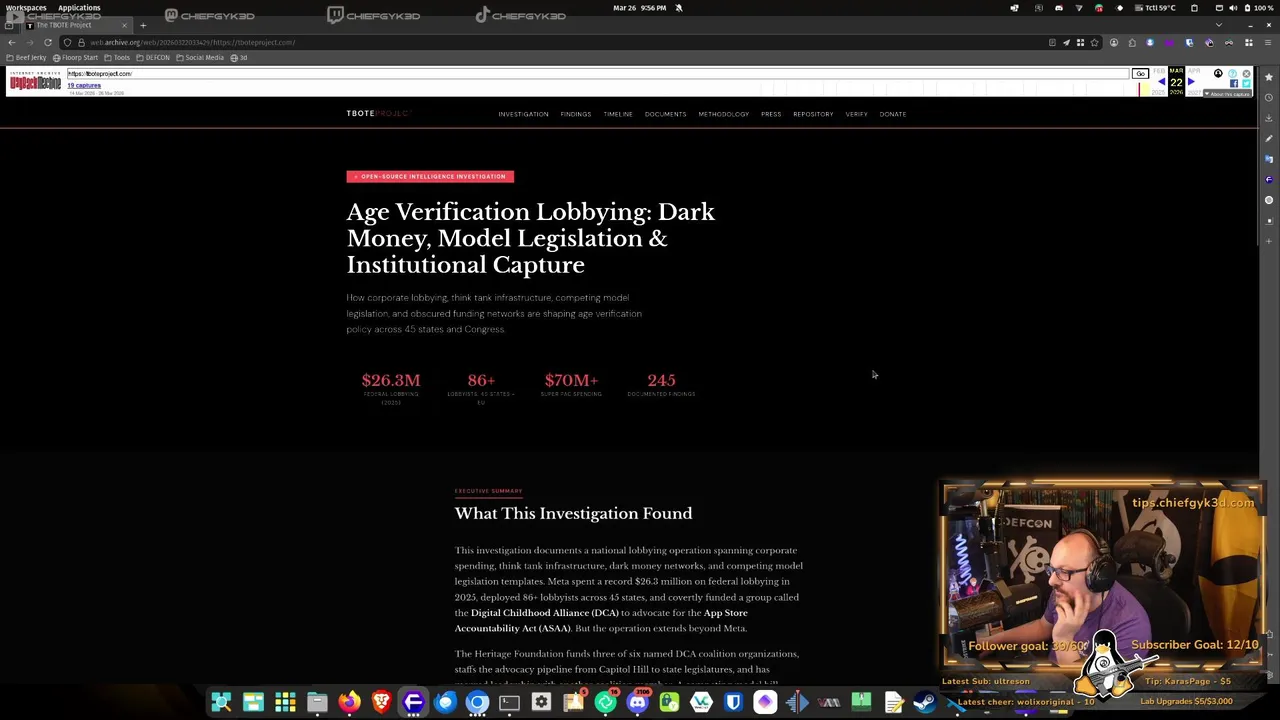The height and width of the screenshot is (720, 1280).
Task: Go to next Wayback capture arrow
Action: [1190, 81]
